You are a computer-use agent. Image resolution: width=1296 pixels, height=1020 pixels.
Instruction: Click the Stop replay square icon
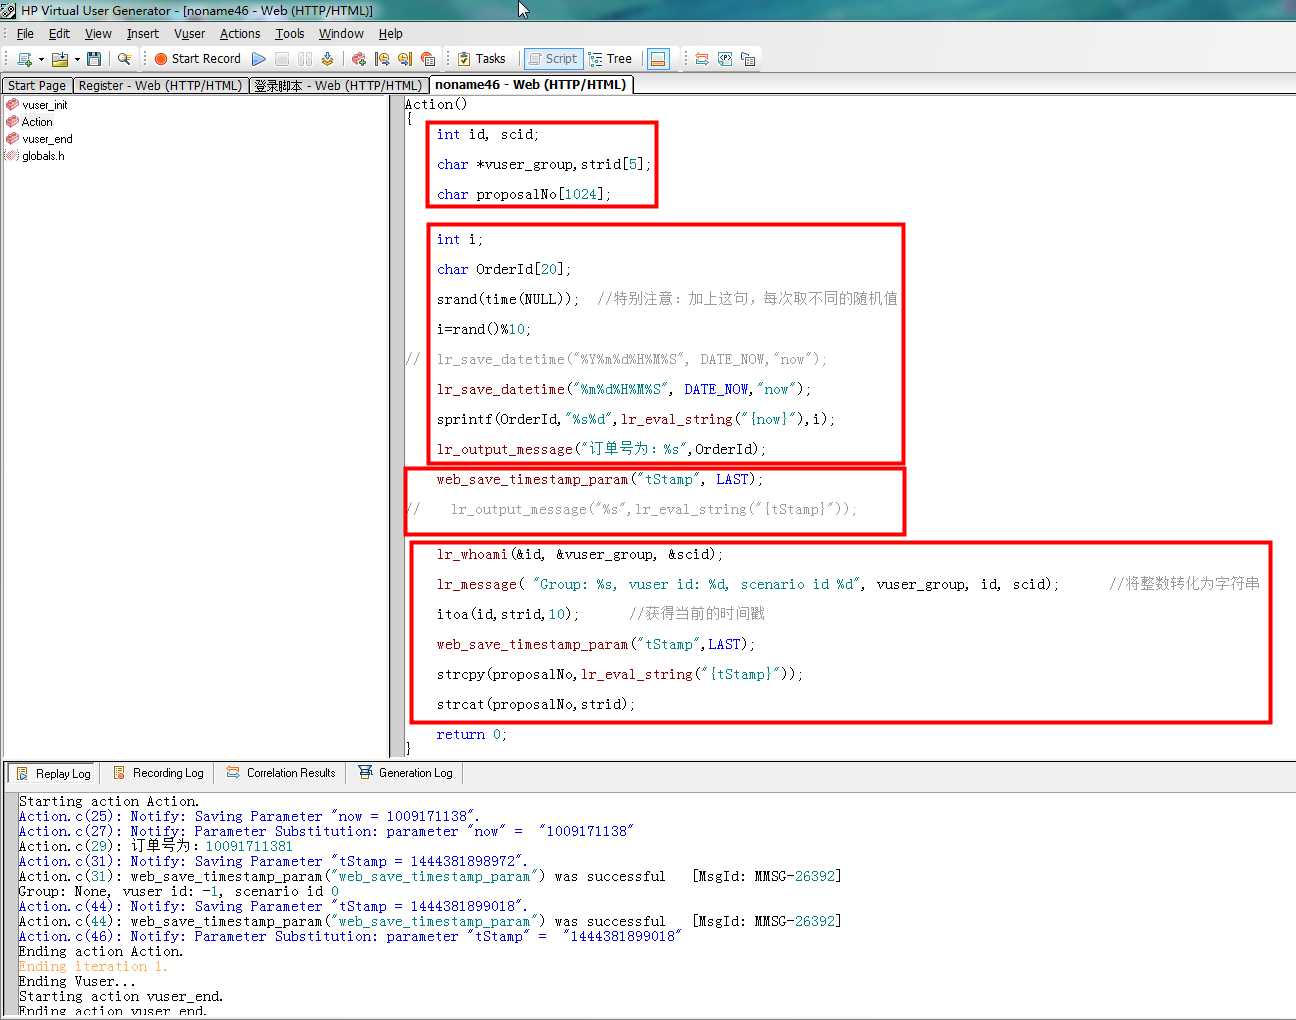282,59
